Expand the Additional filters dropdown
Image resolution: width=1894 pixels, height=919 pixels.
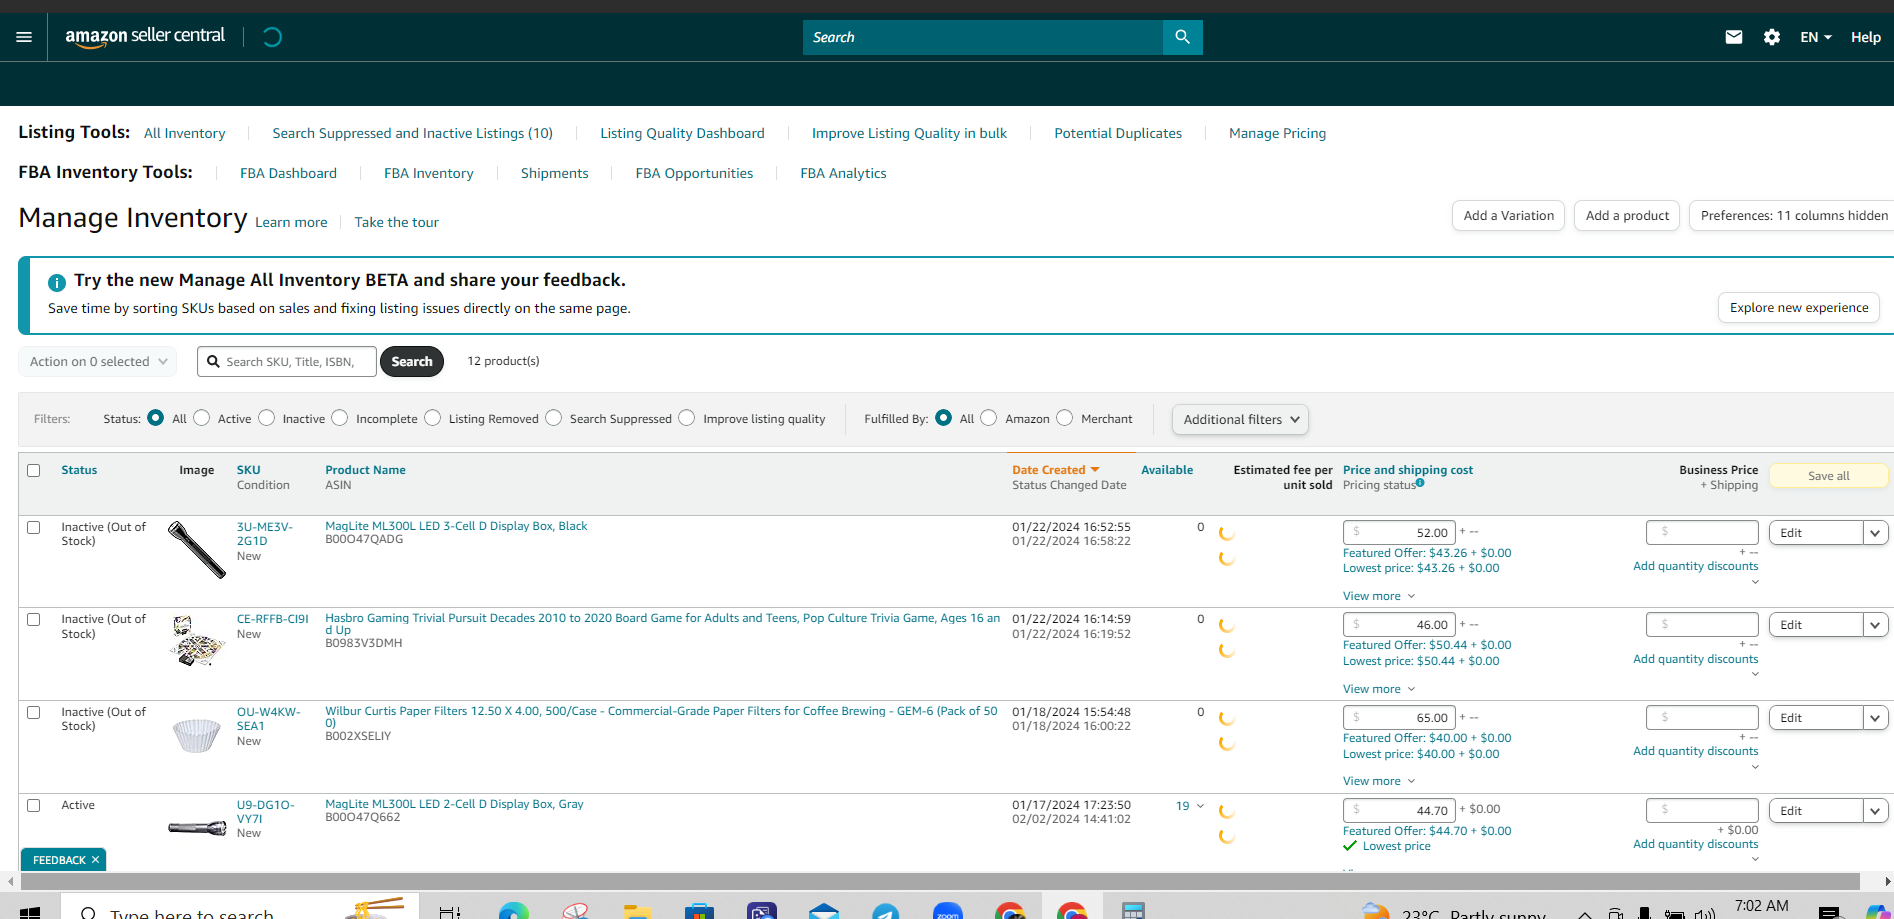1240,420
